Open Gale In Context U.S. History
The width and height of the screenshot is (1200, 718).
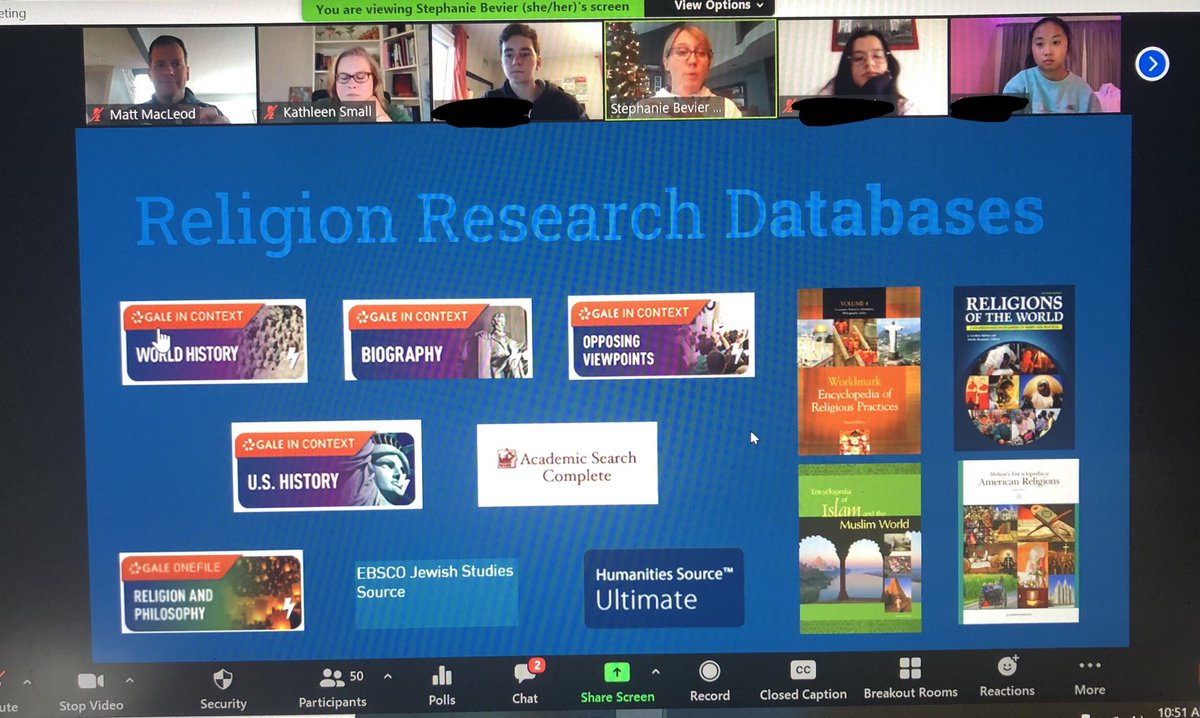pyautogui.click(x=326, y=466)
